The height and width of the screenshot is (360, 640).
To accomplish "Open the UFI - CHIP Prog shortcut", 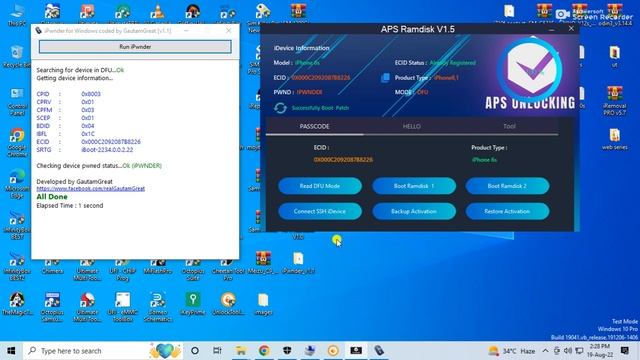I will tap(122, 269).
